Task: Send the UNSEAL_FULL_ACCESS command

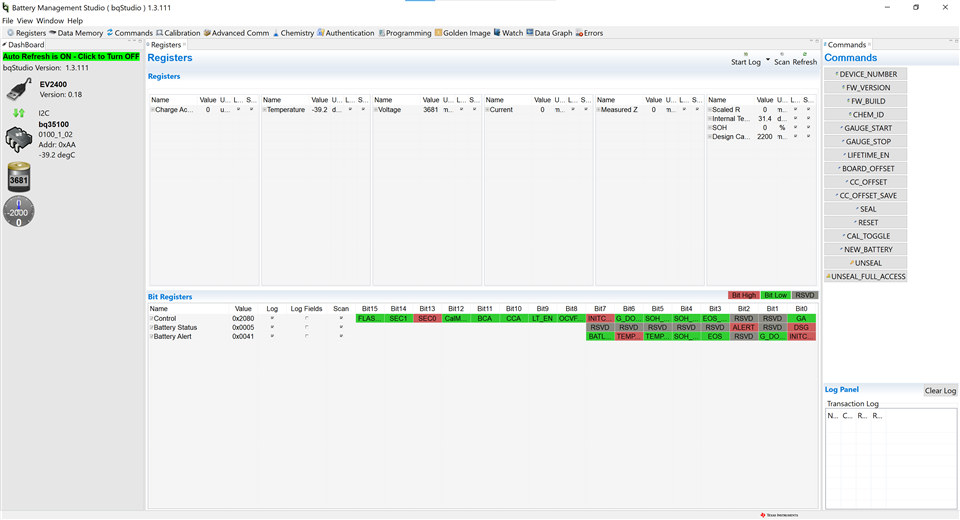Action: point(866,276)
